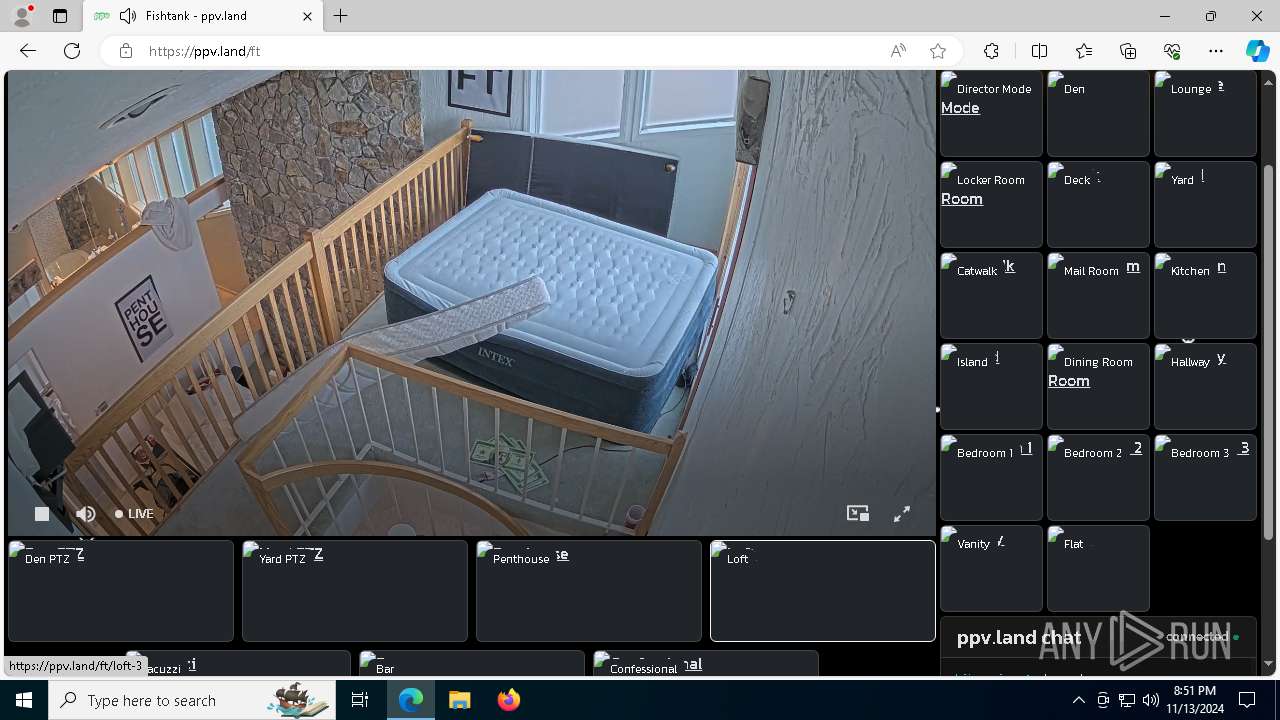Open the Confessional camera feed
The height and width of the screenshot is (720, 1280).
coord(706,663)
